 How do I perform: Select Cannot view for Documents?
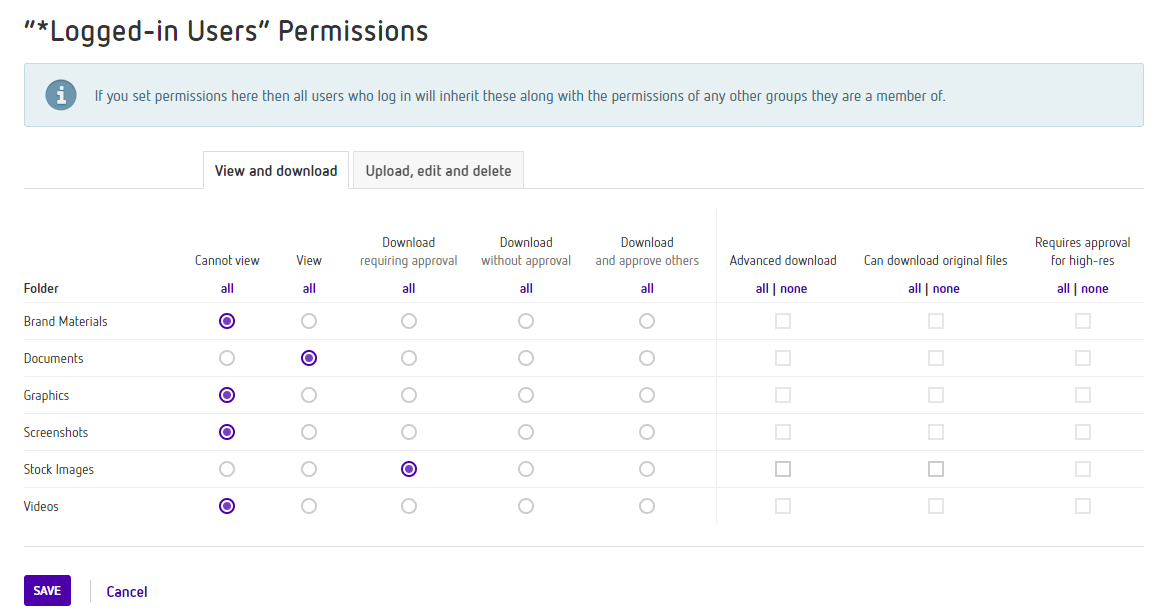(x=227, y=358)
